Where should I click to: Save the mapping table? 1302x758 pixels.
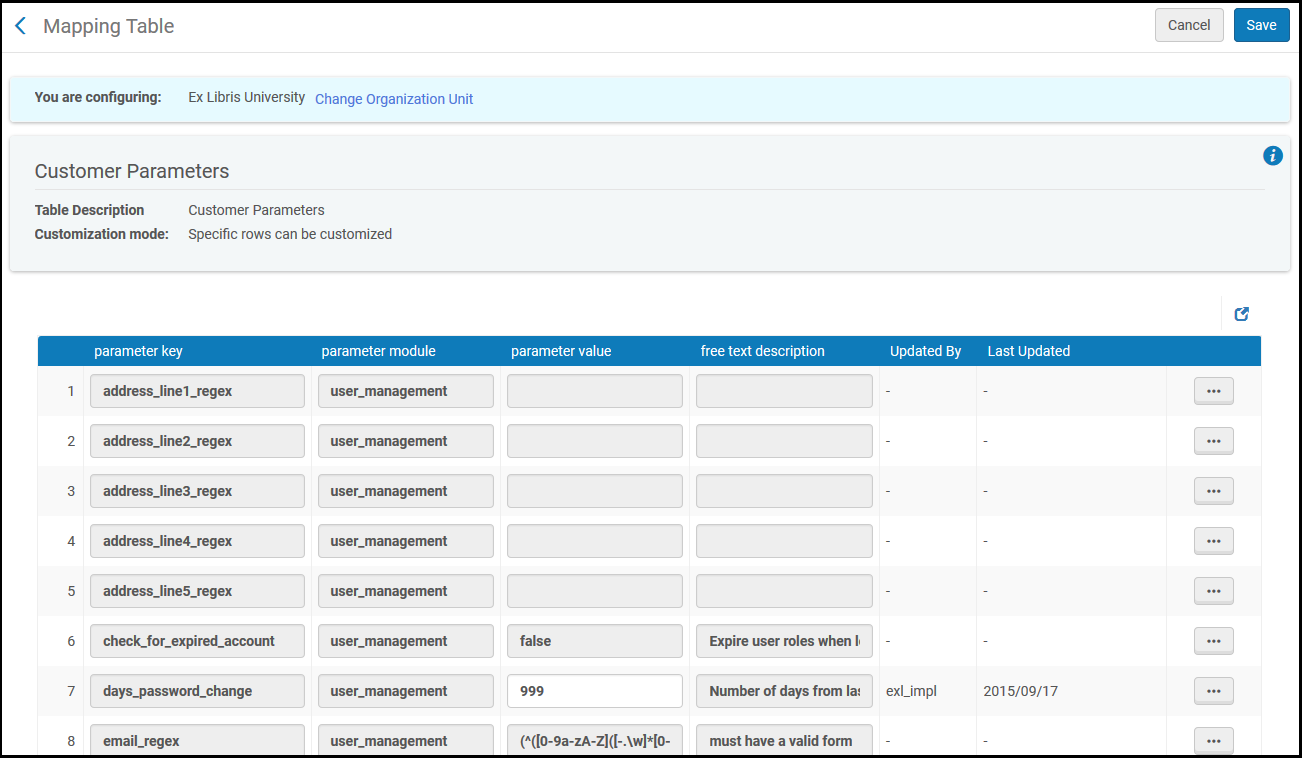click(1261, 25)
